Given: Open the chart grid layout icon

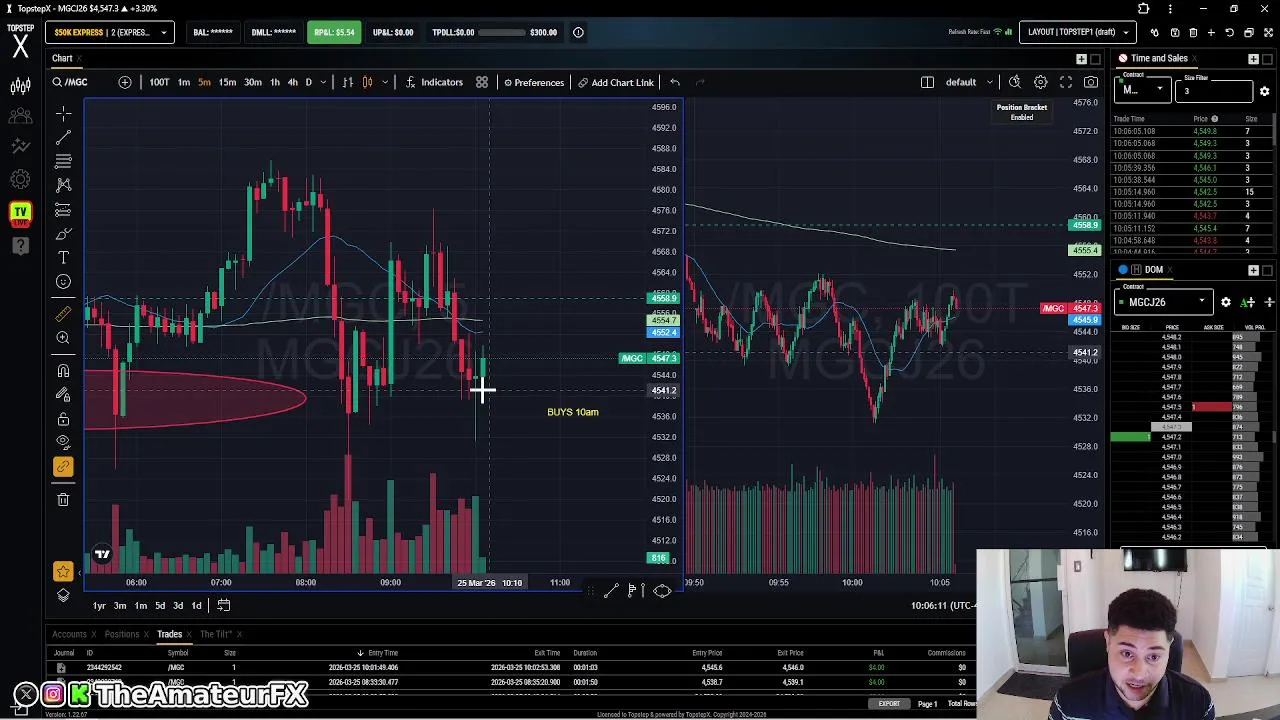Looking at the screenshot, I should 482,82.
